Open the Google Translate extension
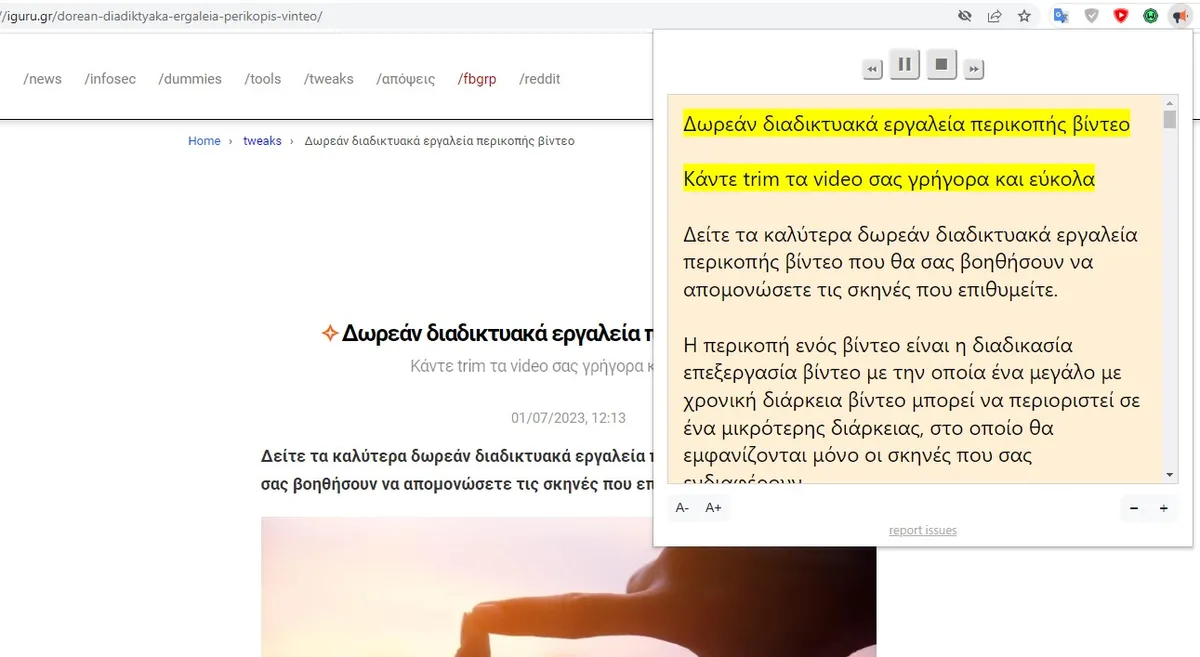 [1061, 16]
